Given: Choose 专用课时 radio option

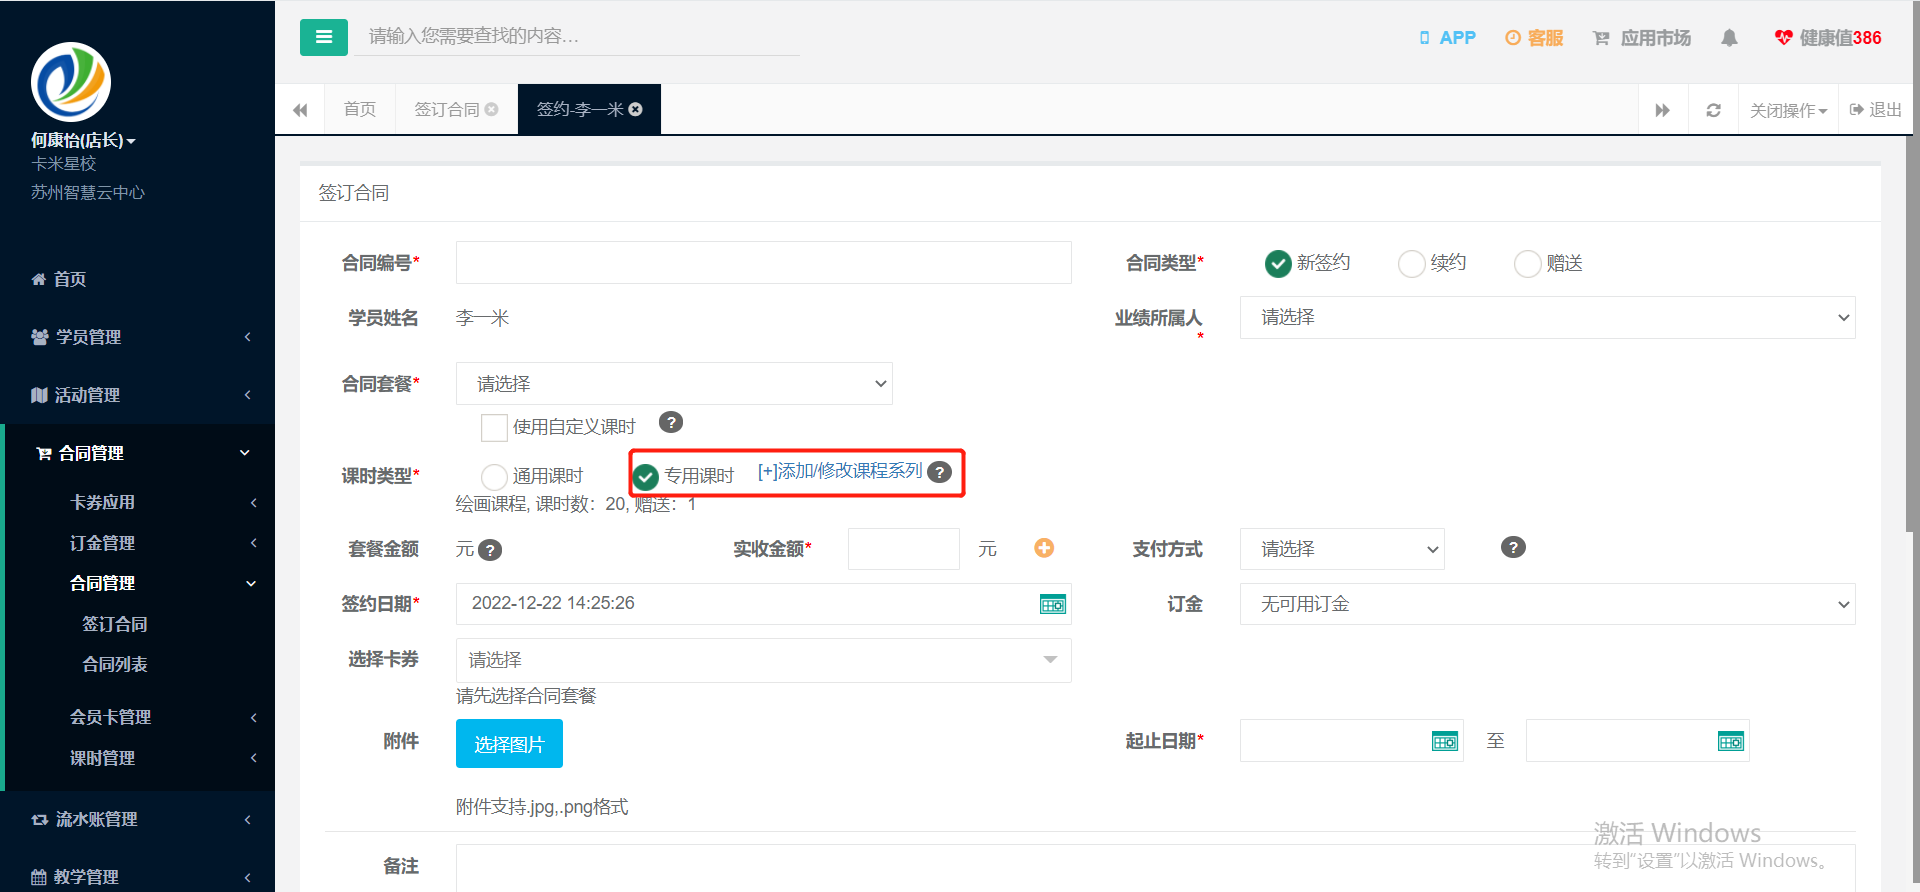Looking at the screenshot, I should click(646, 476).
